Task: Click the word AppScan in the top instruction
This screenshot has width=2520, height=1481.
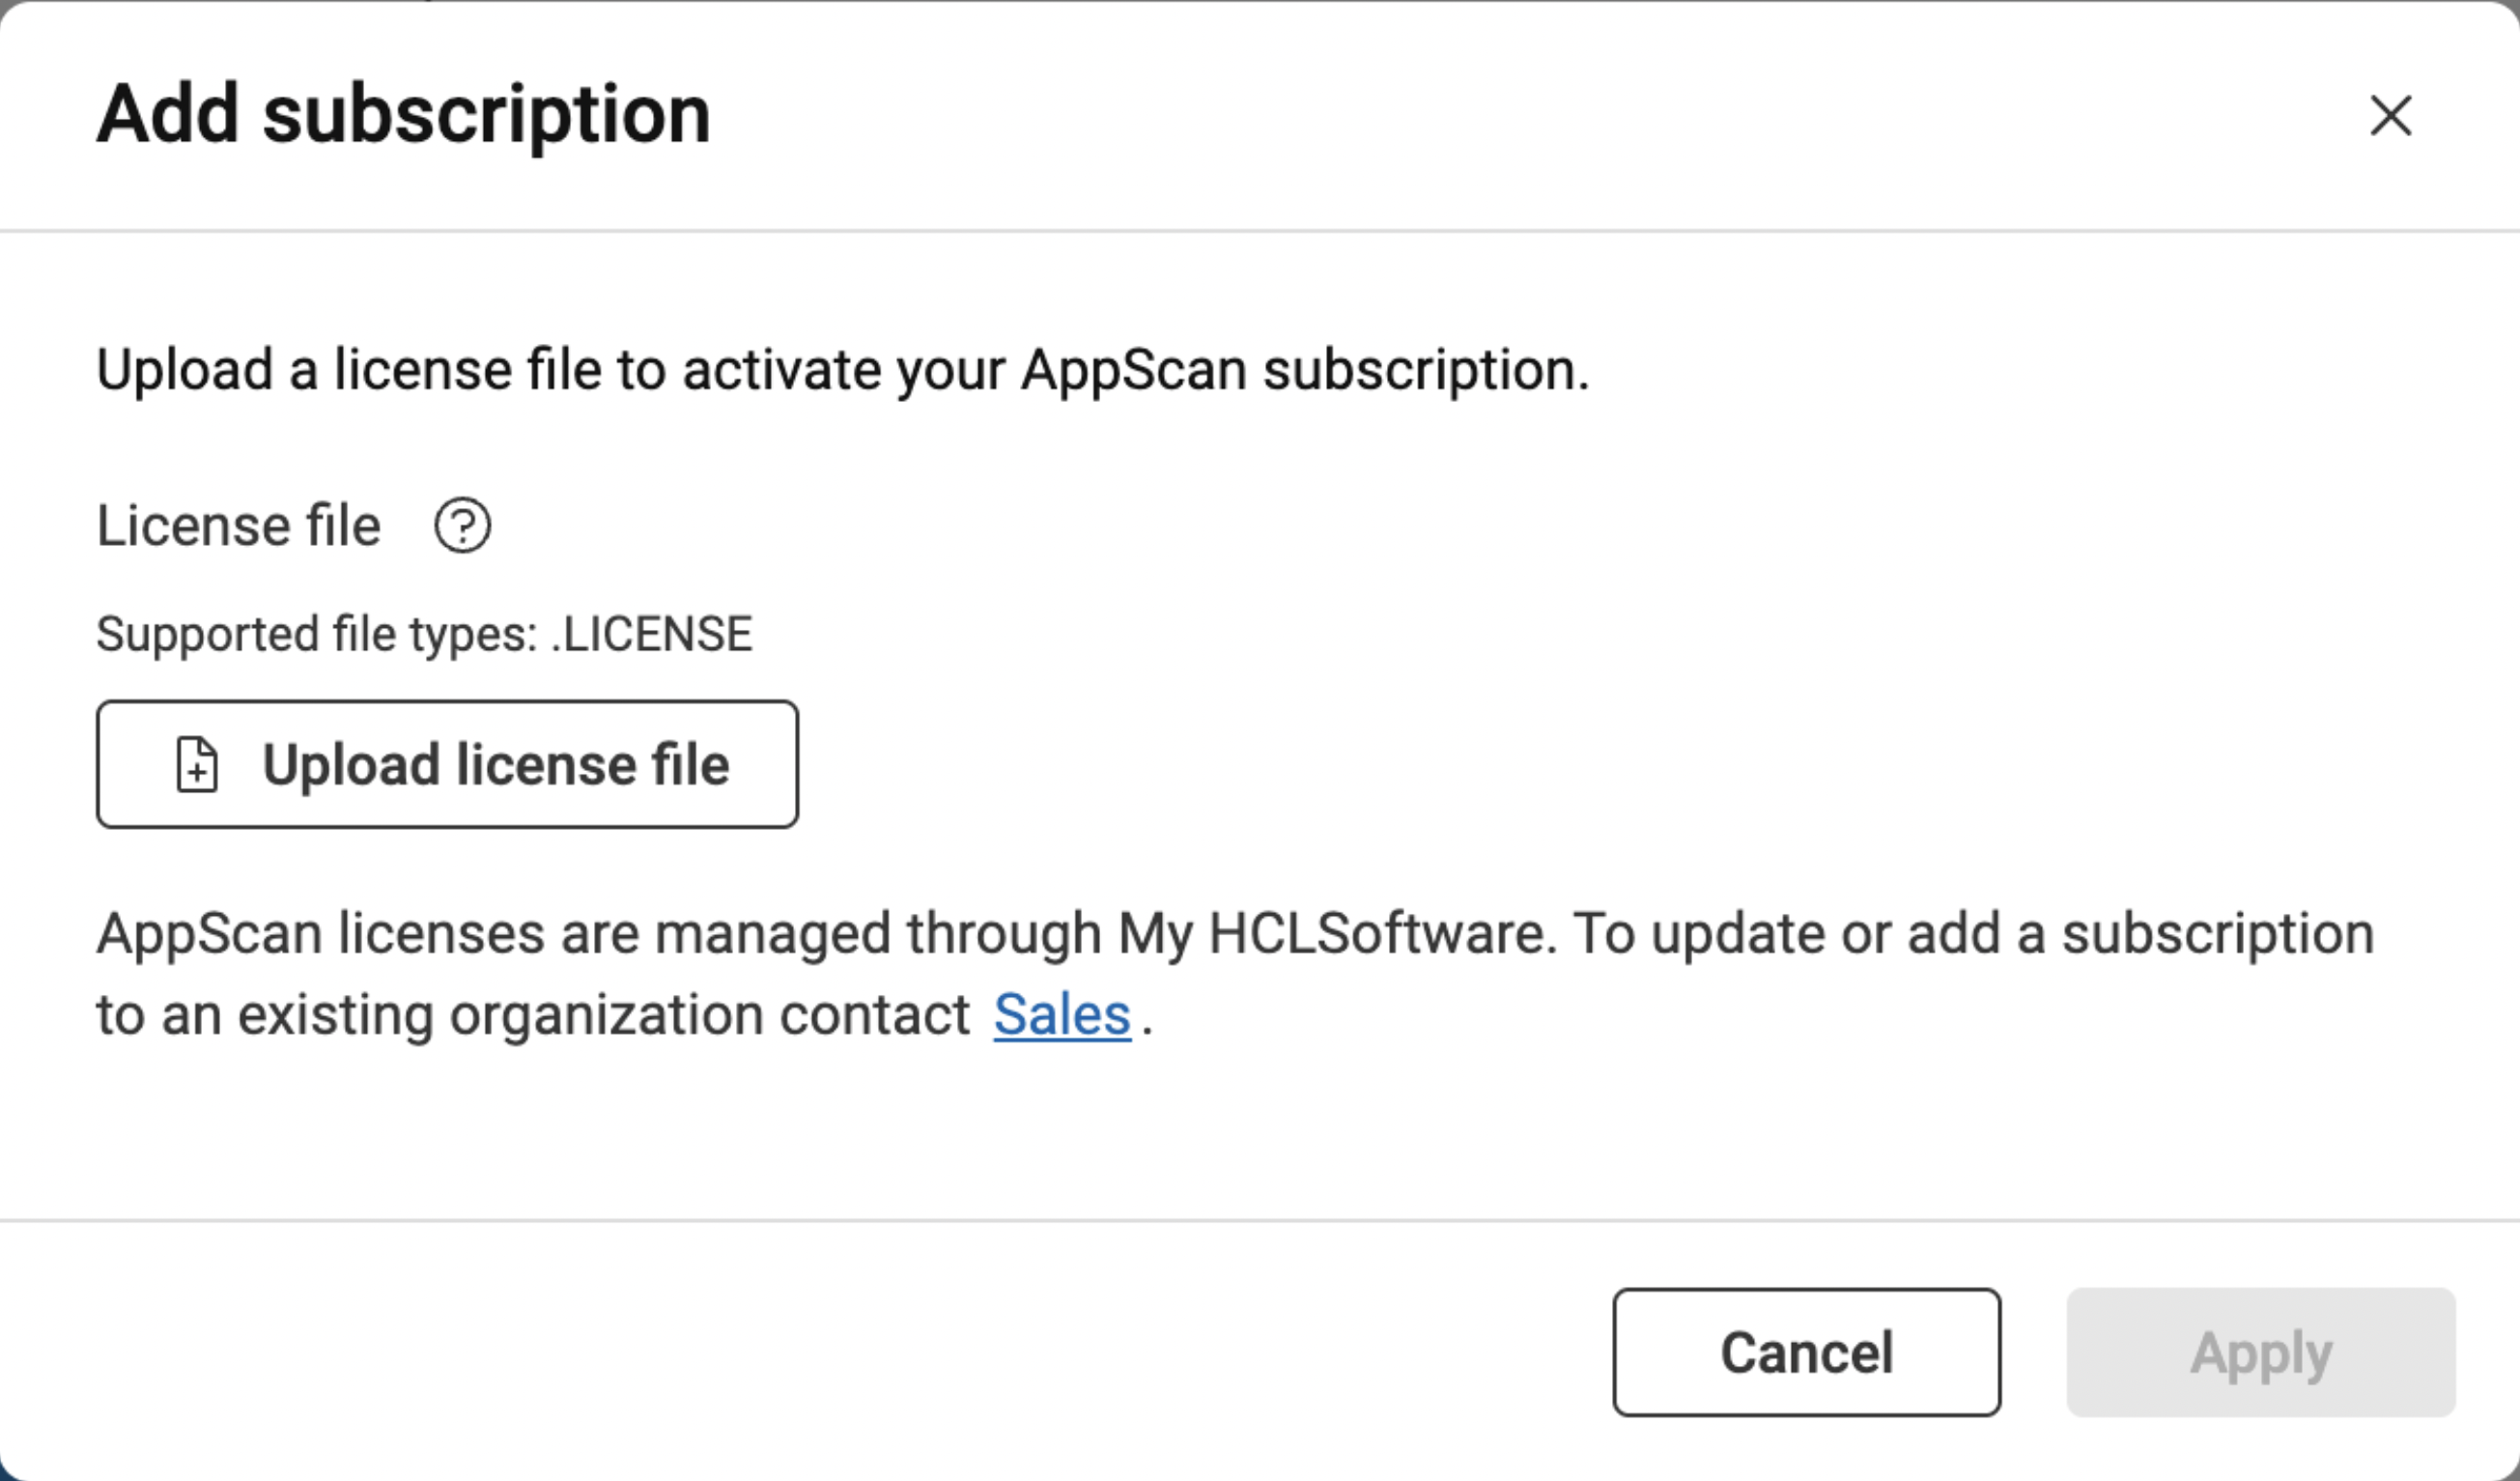Action: [x=1133, y=370]
